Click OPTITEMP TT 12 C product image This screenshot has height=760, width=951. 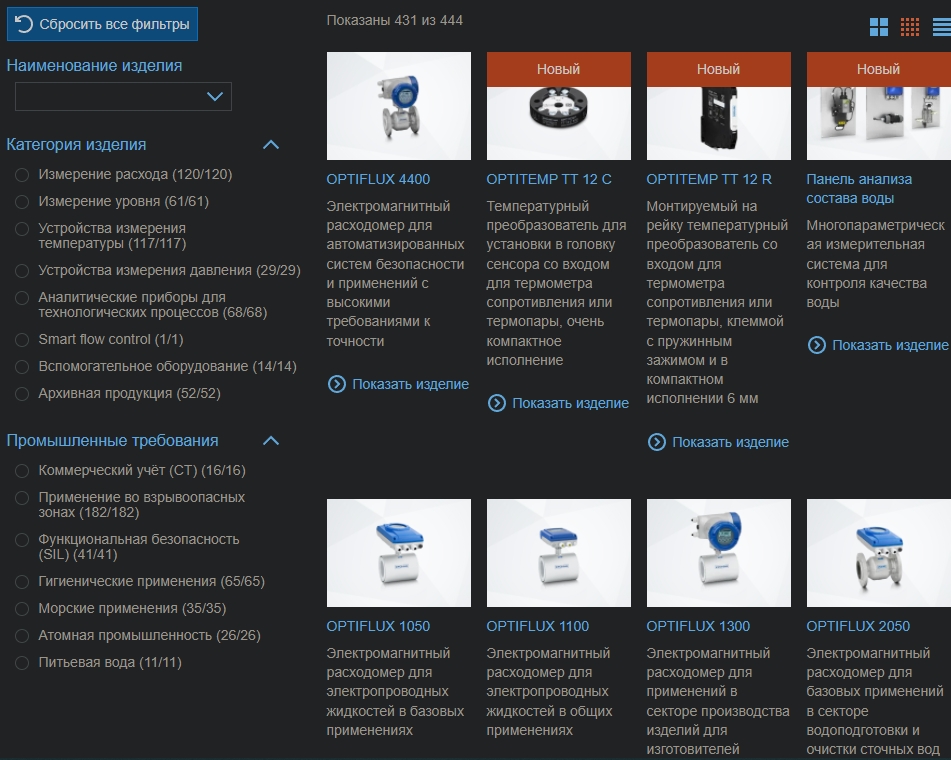click(x=559, y=106)
